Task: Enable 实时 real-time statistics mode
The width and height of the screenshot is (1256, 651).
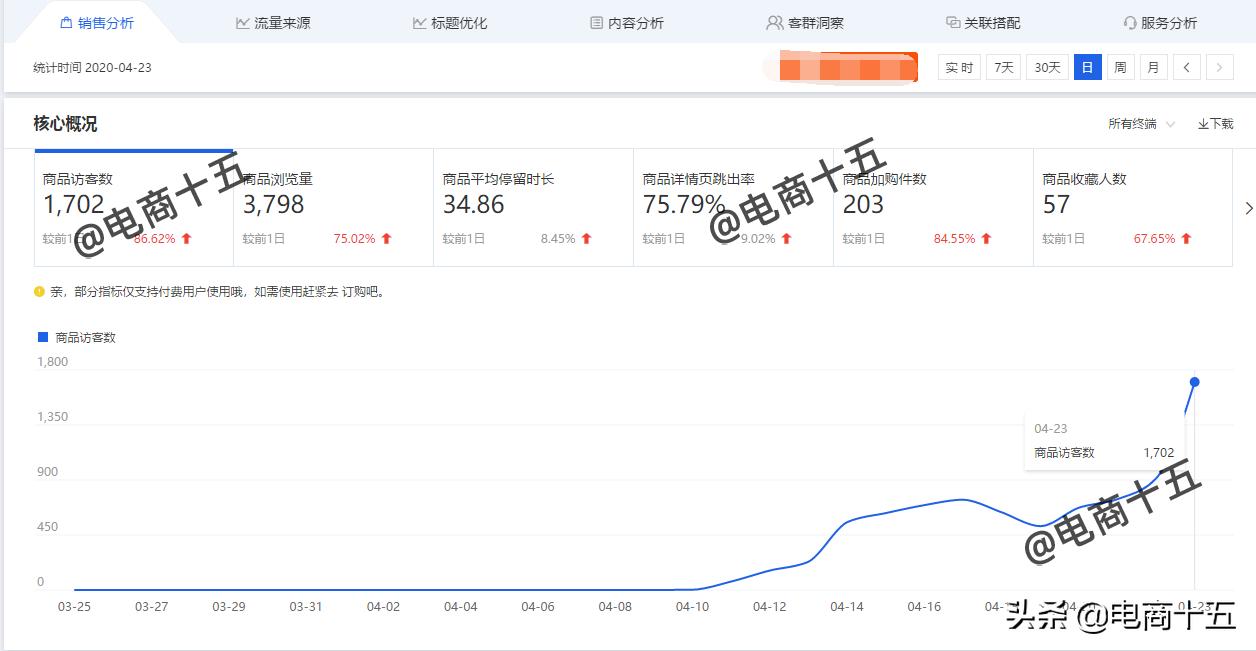Action: (x=959, y=67)
